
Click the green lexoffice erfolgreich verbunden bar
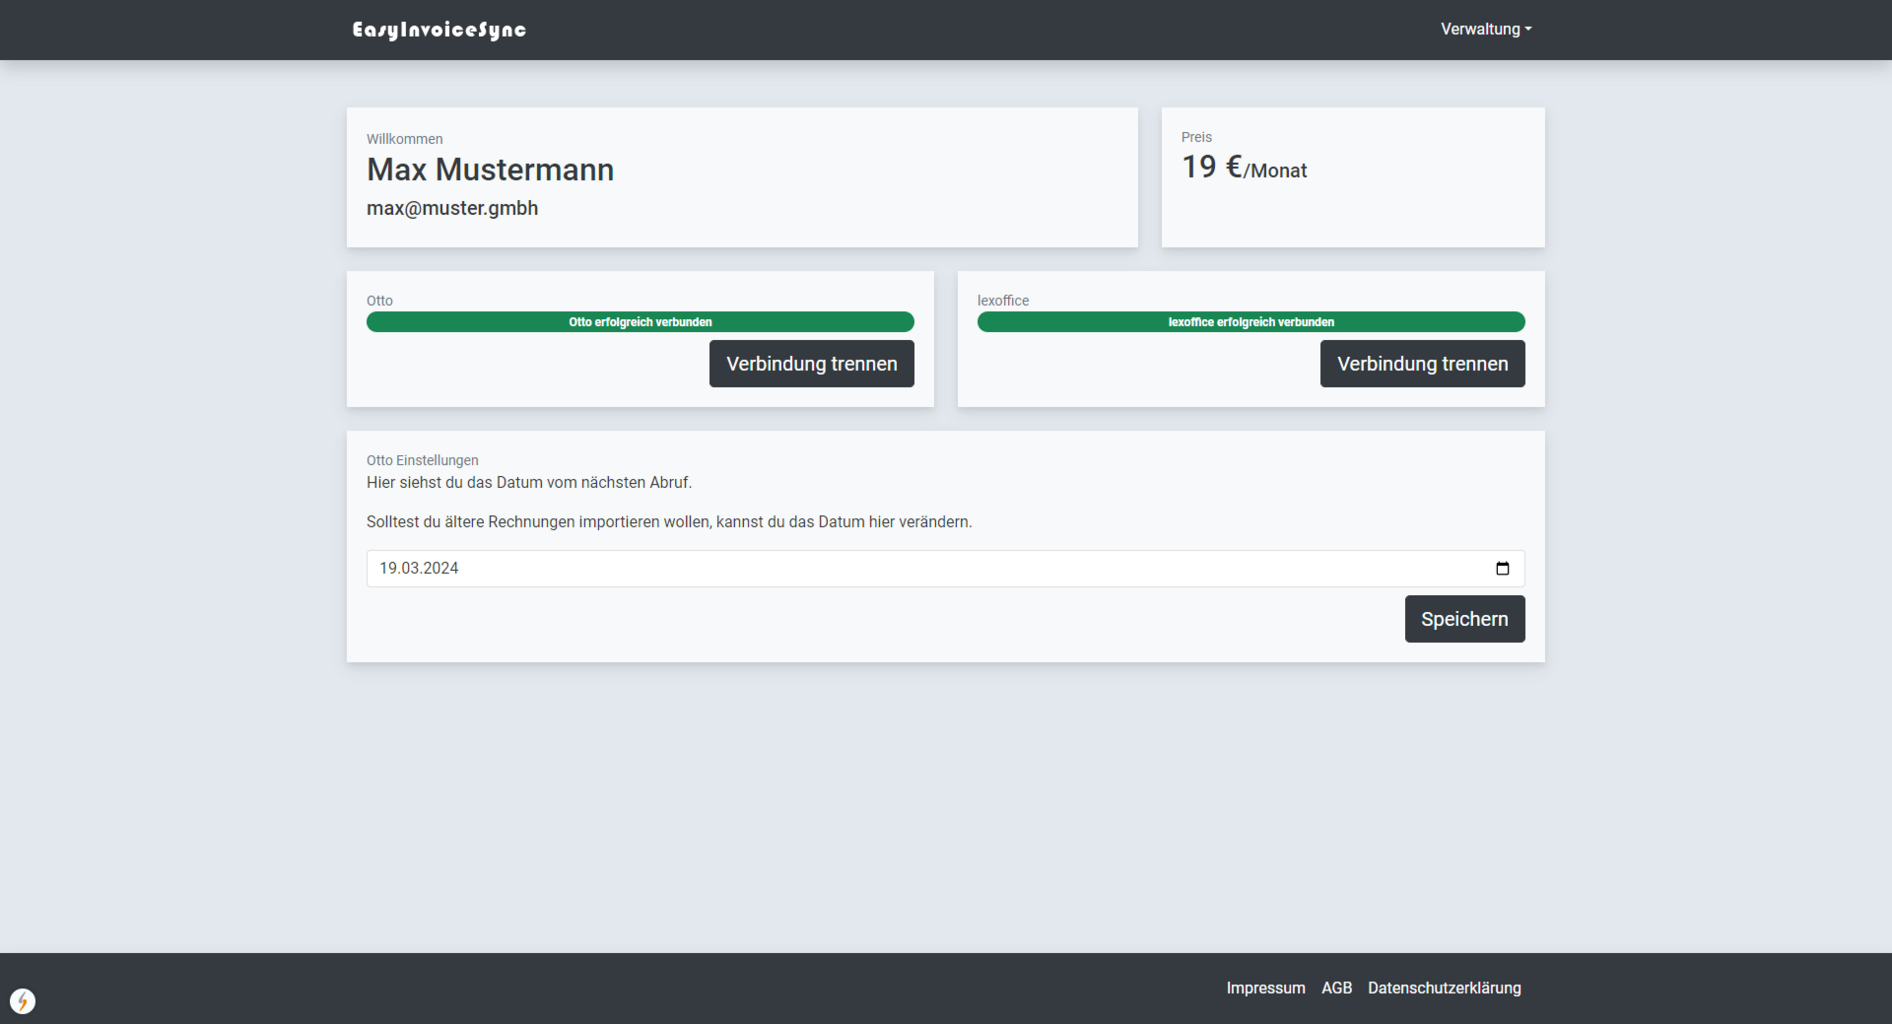[1250, 322]
